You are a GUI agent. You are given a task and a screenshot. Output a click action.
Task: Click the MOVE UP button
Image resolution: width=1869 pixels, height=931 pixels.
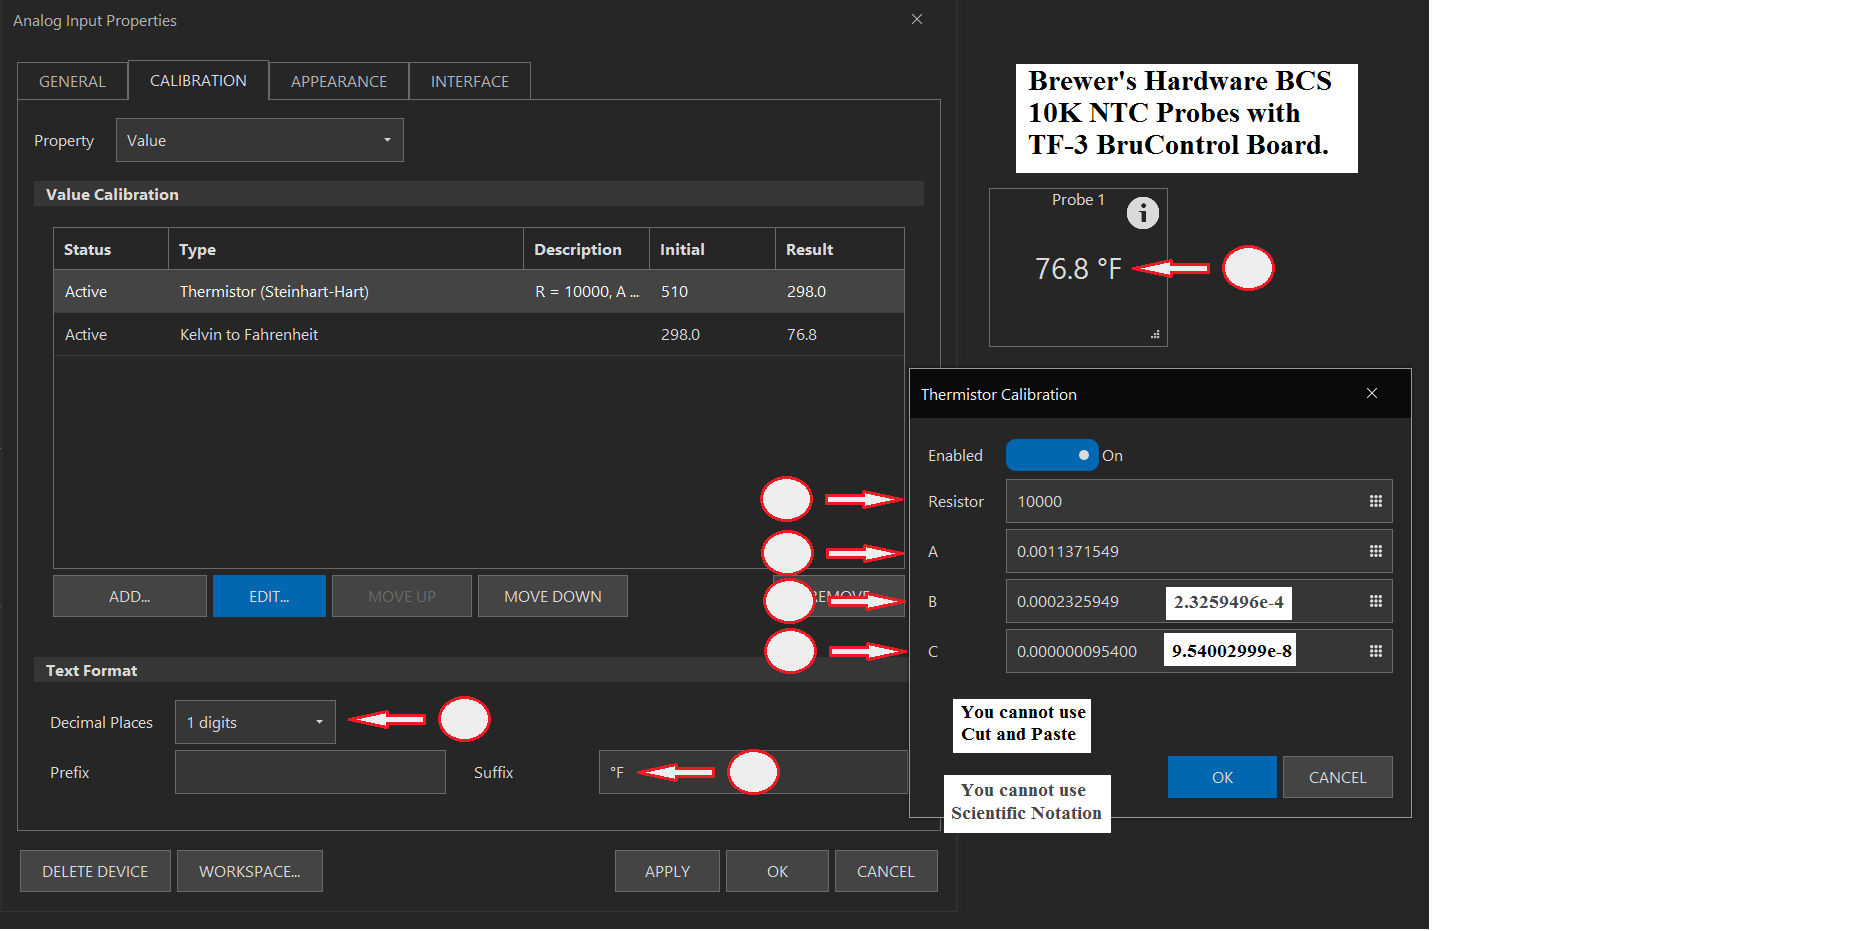click(x=402, y=596)
